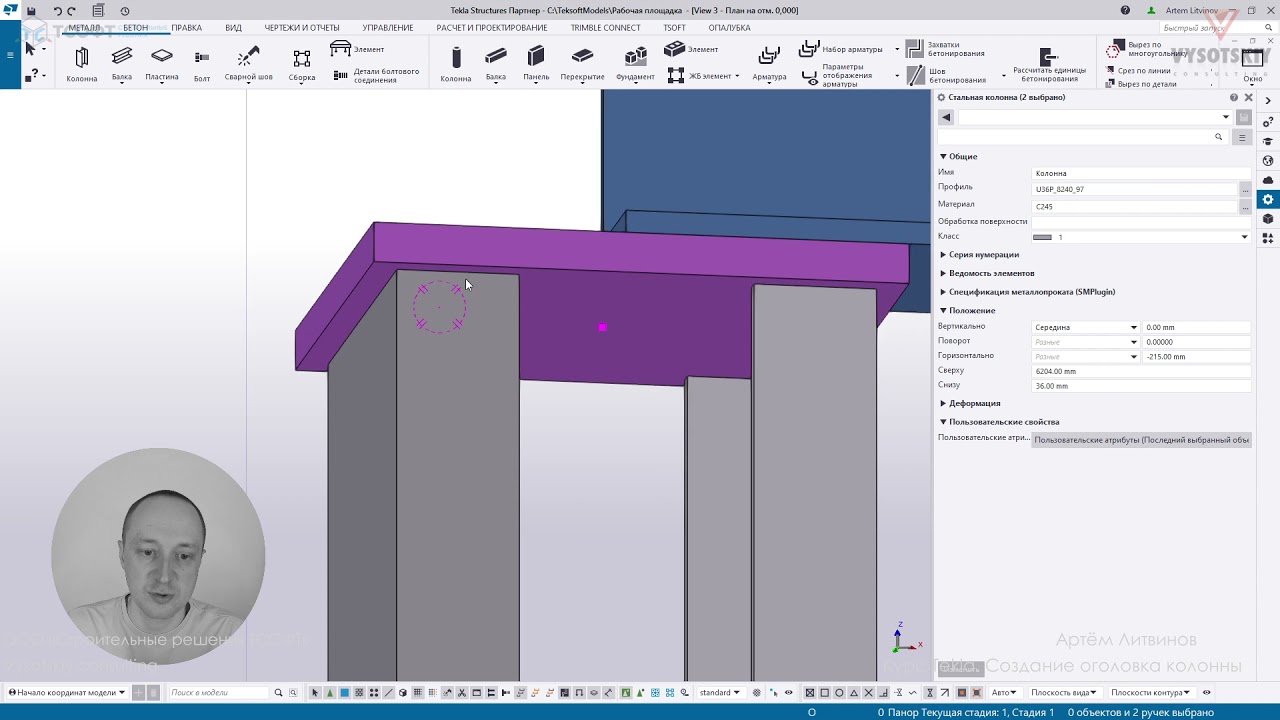The width and height of the screenshot is (1280, 720).
Task: Select the Фундамент footing tool
Action: click(x=635, y=63)
